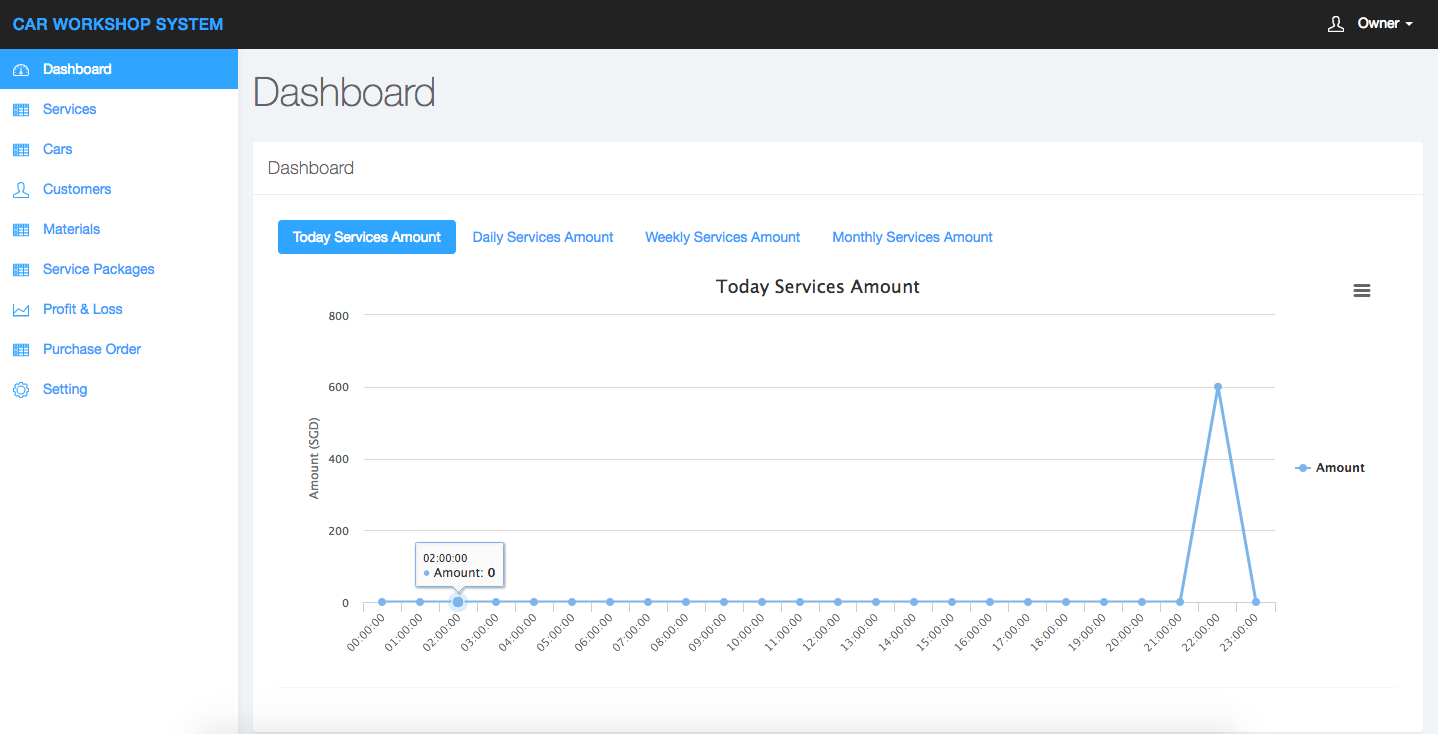Click the 02:00:00 highlighted data point

pyautogui.click(x=458, y=602)
